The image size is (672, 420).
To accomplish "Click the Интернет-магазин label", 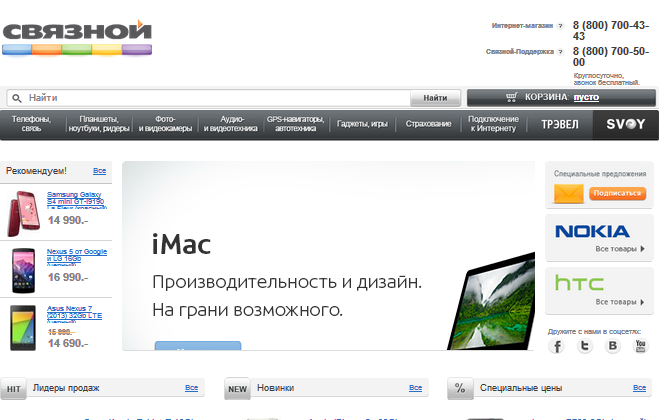I will pos(522,26).
